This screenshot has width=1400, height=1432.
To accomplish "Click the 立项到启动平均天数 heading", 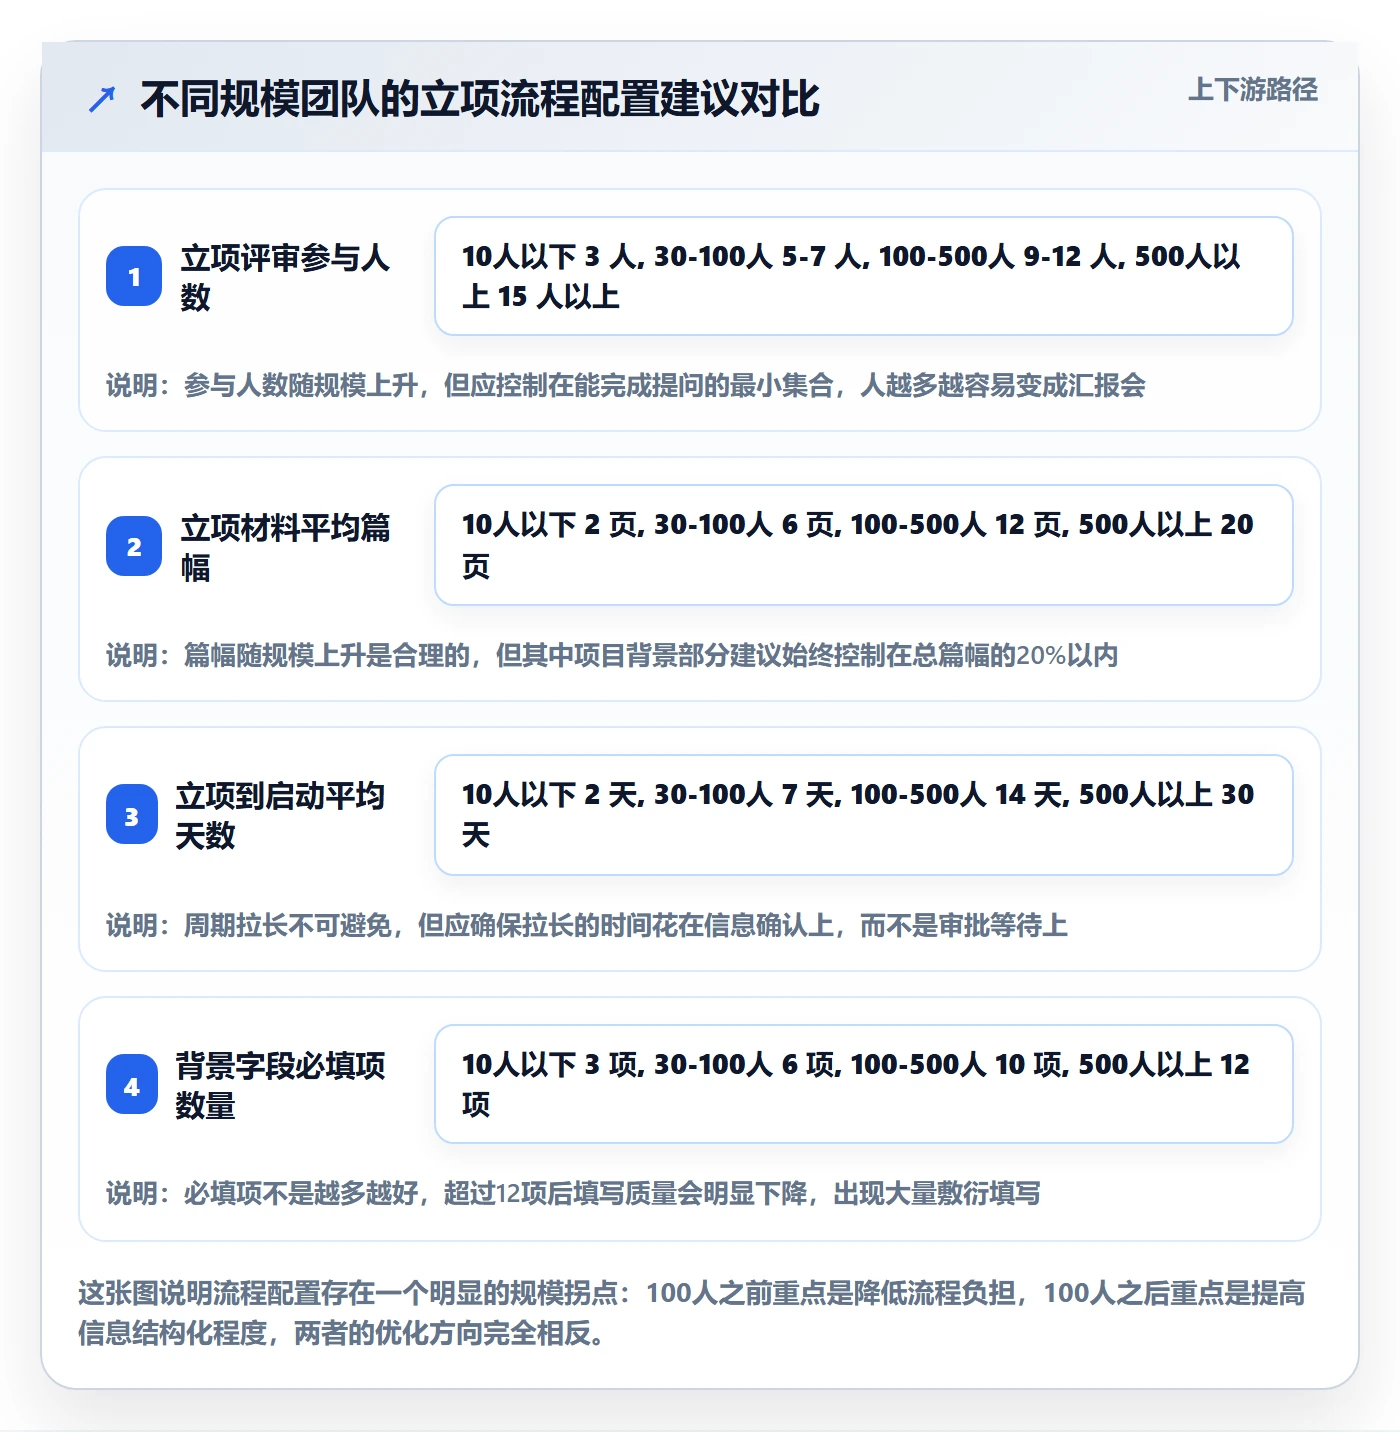I will point(280,815).
